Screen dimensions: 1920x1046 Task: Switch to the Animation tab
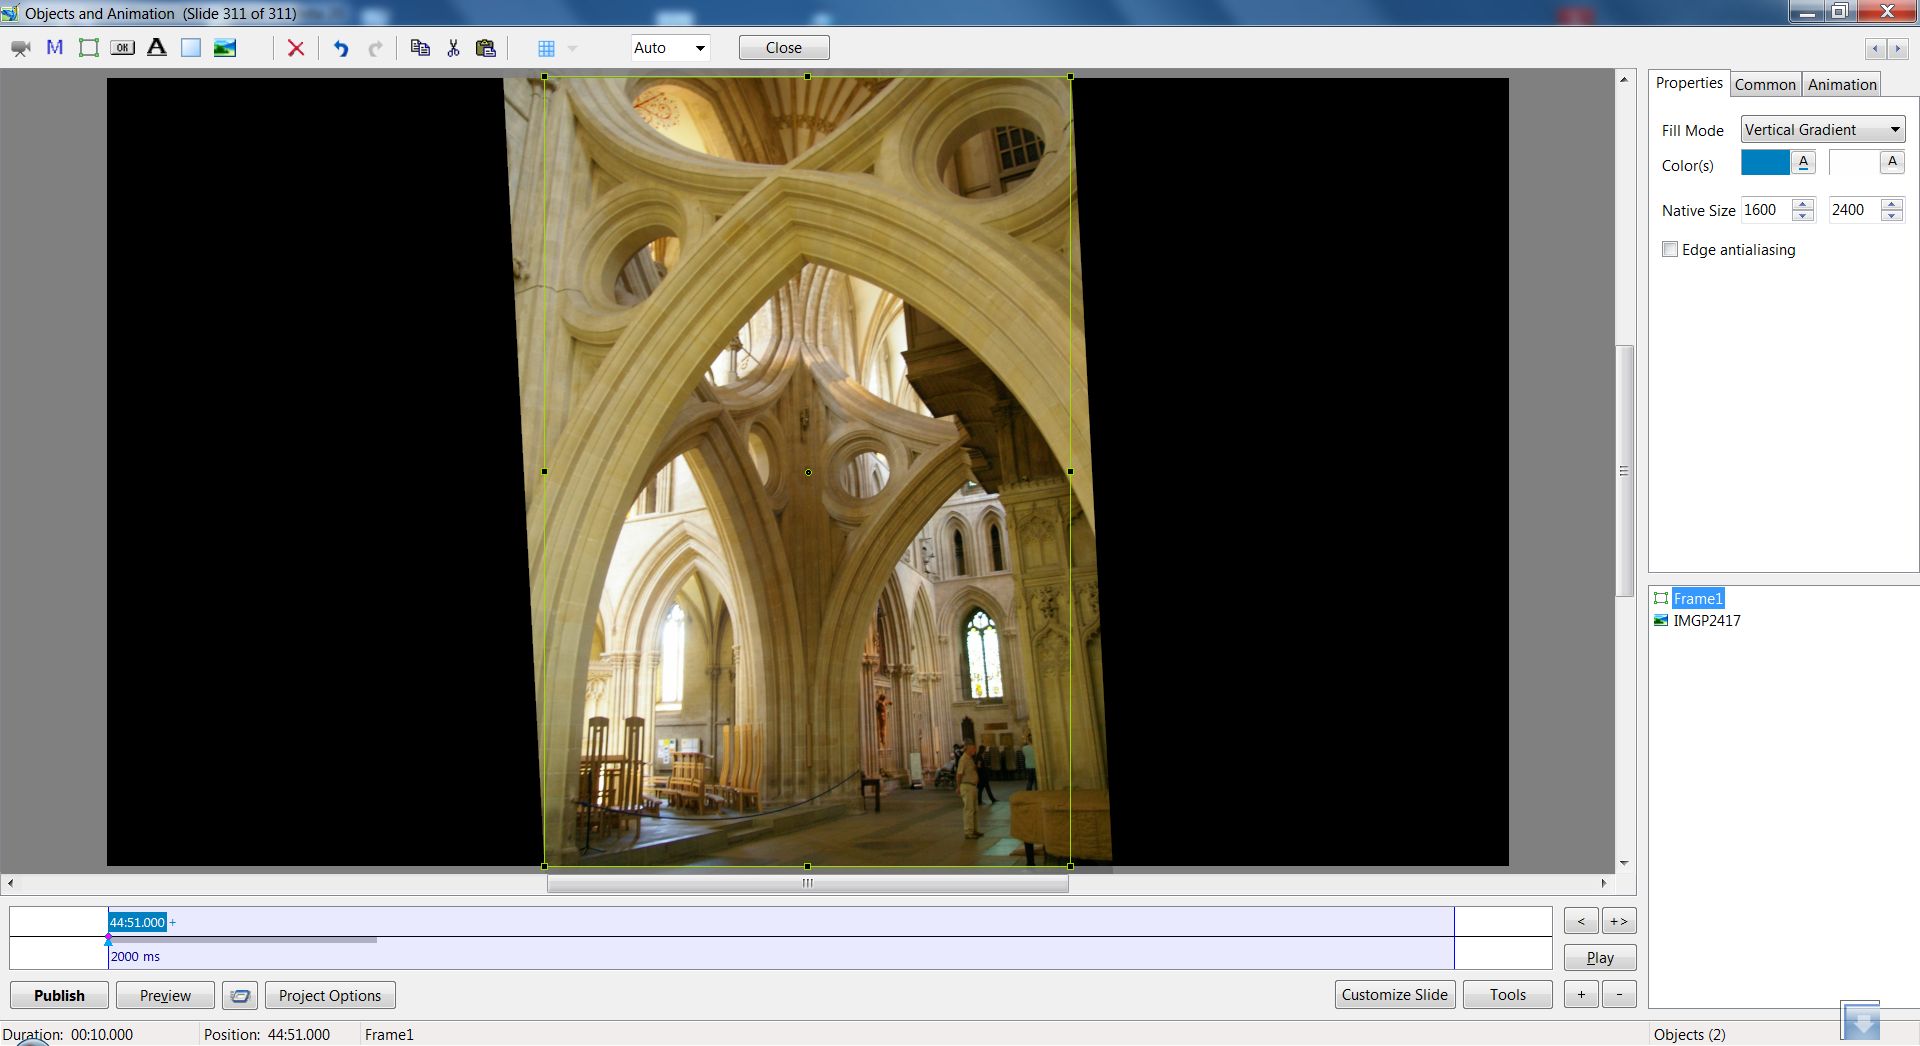(1842, 85)
